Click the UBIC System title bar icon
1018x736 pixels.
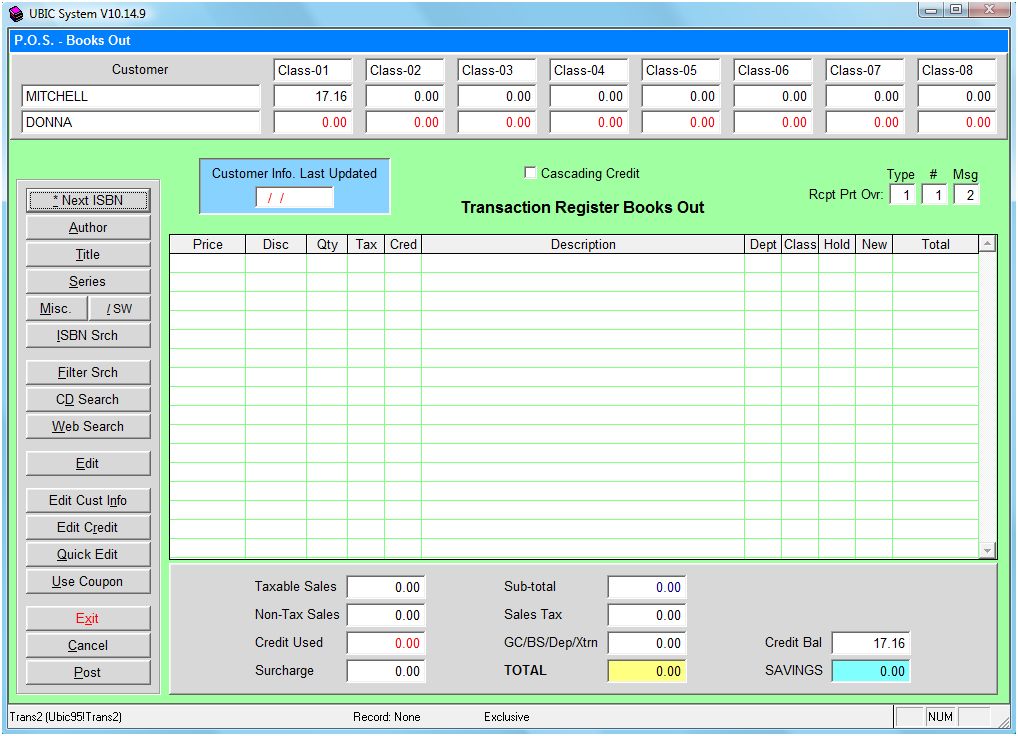(16, 14)
